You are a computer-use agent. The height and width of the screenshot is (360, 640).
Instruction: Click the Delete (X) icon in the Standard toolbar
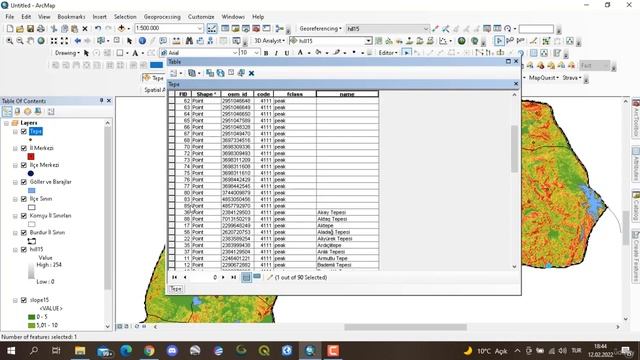[85, 29]
